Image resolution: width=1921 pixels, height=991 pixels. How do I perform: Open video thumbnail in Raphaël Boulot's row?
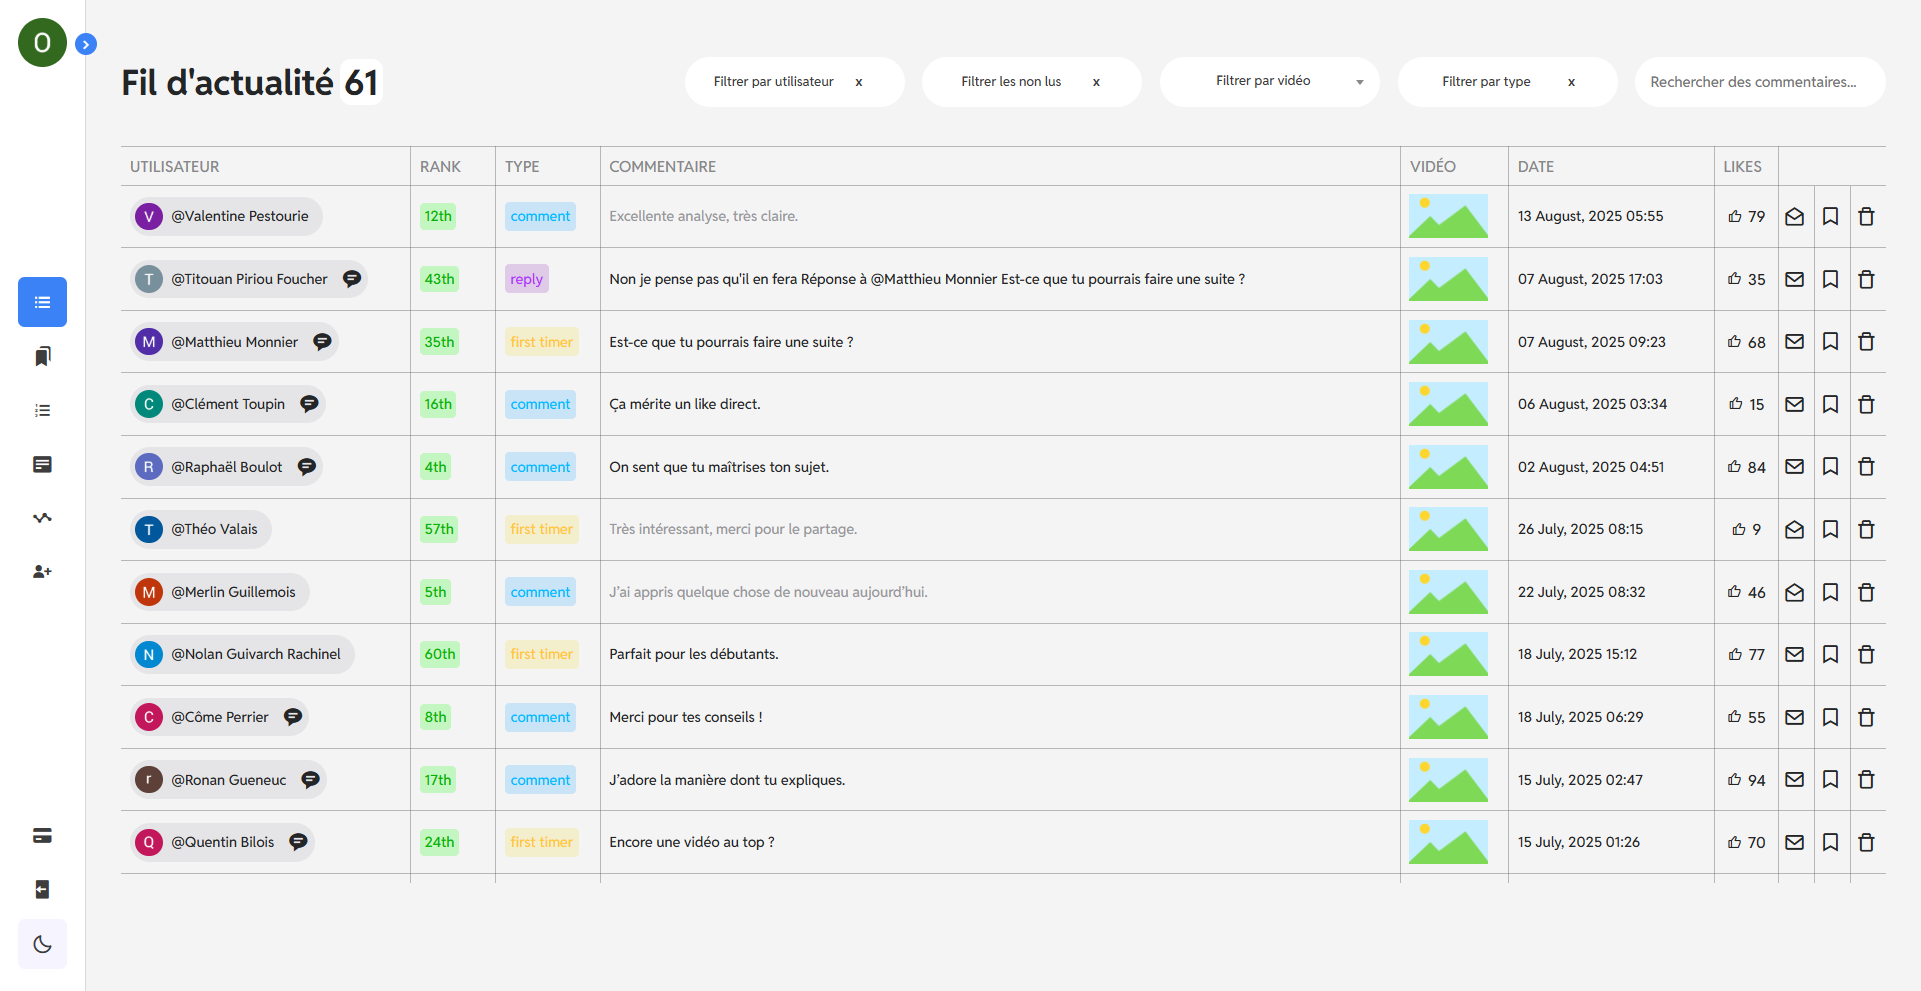pyautogui.click(x=1448, y=467)
